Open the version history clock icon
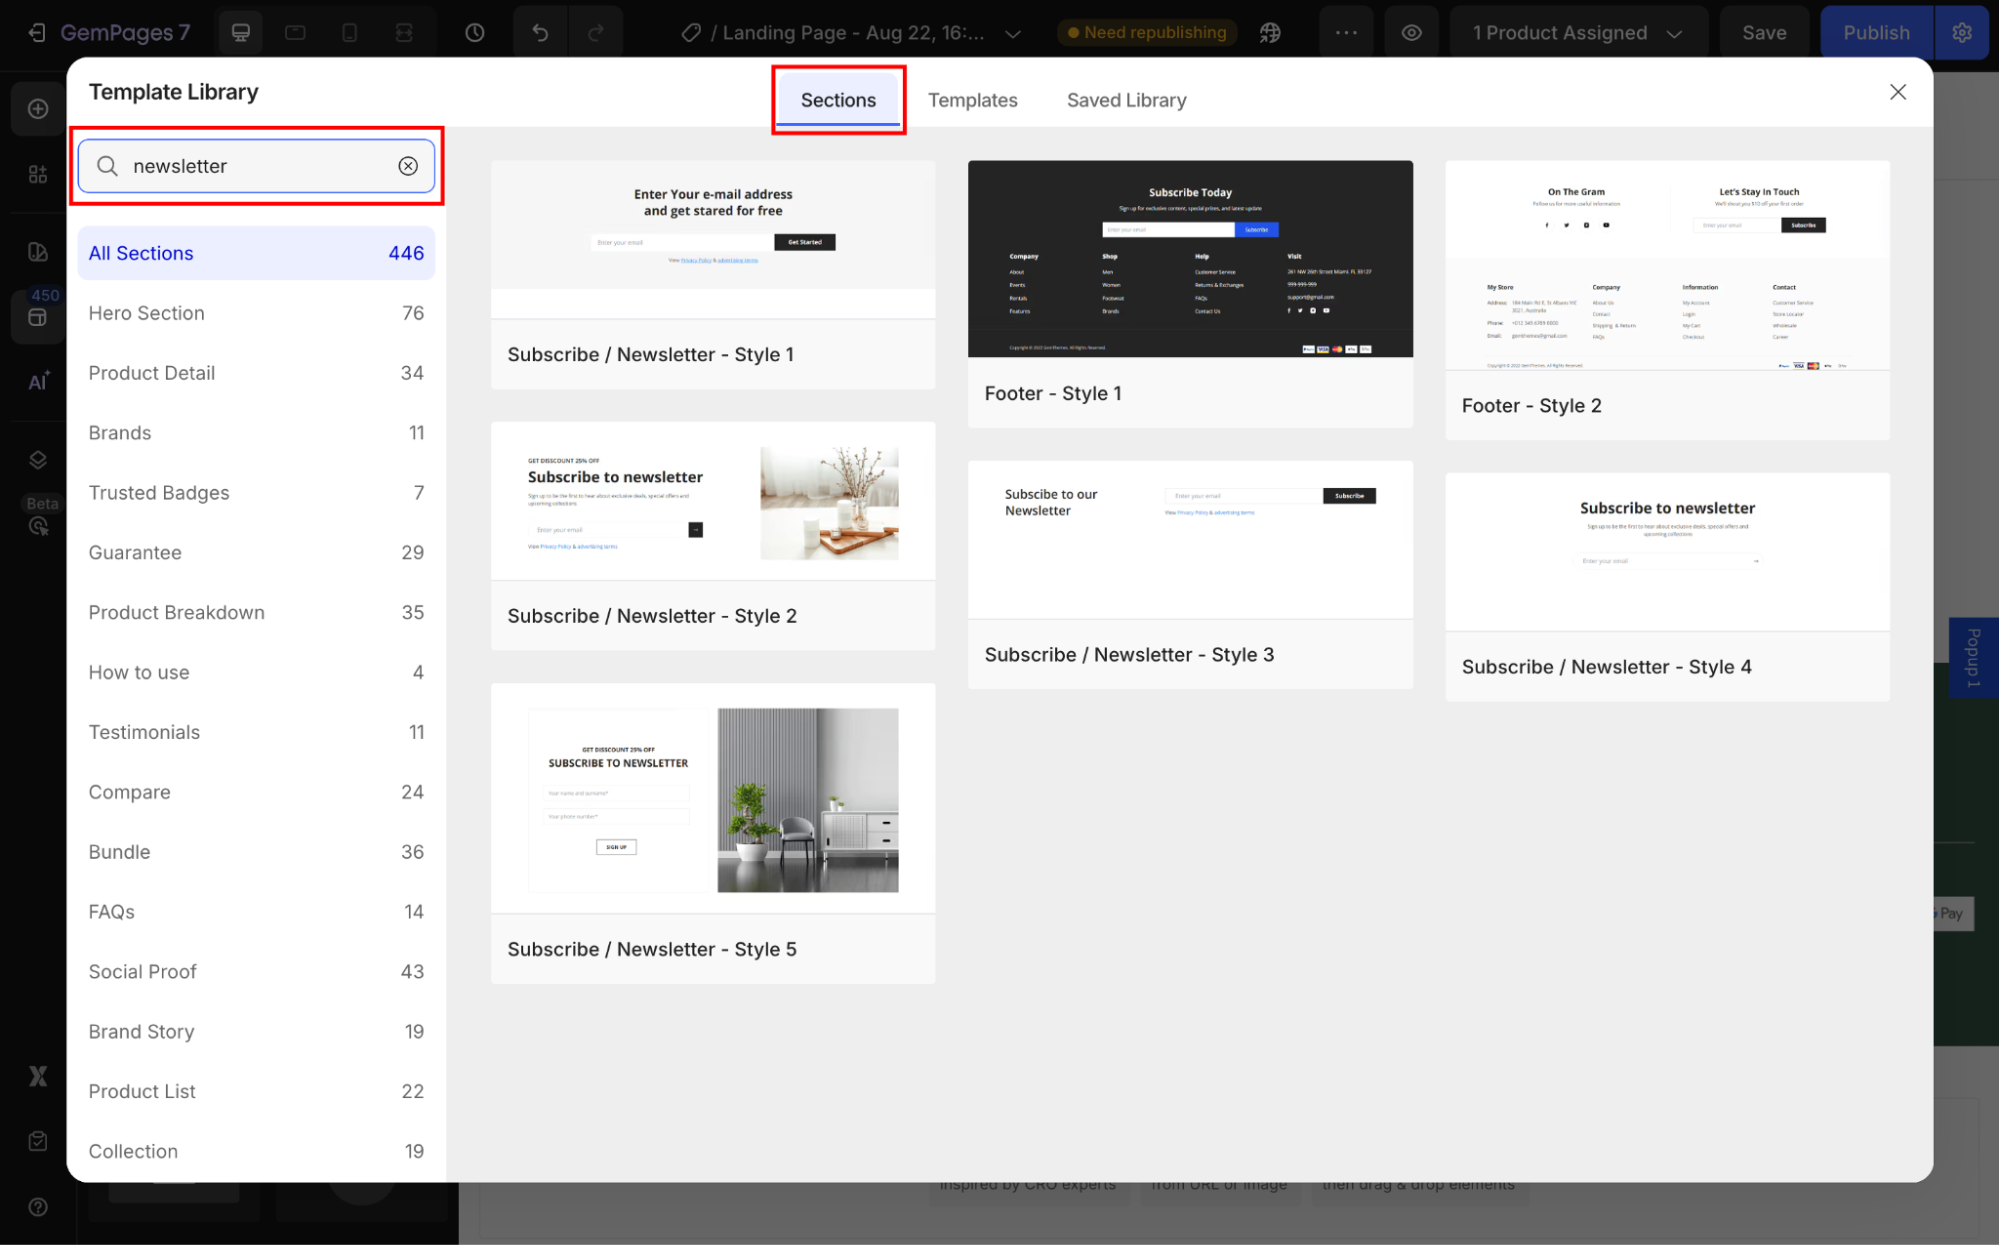 coord(475,33)
